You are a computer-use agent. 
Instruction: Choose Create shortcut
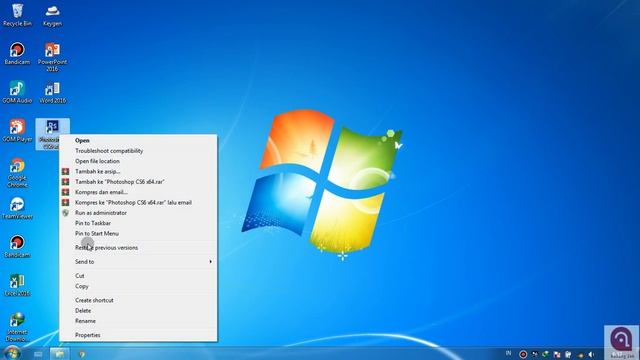coord(138,300)
